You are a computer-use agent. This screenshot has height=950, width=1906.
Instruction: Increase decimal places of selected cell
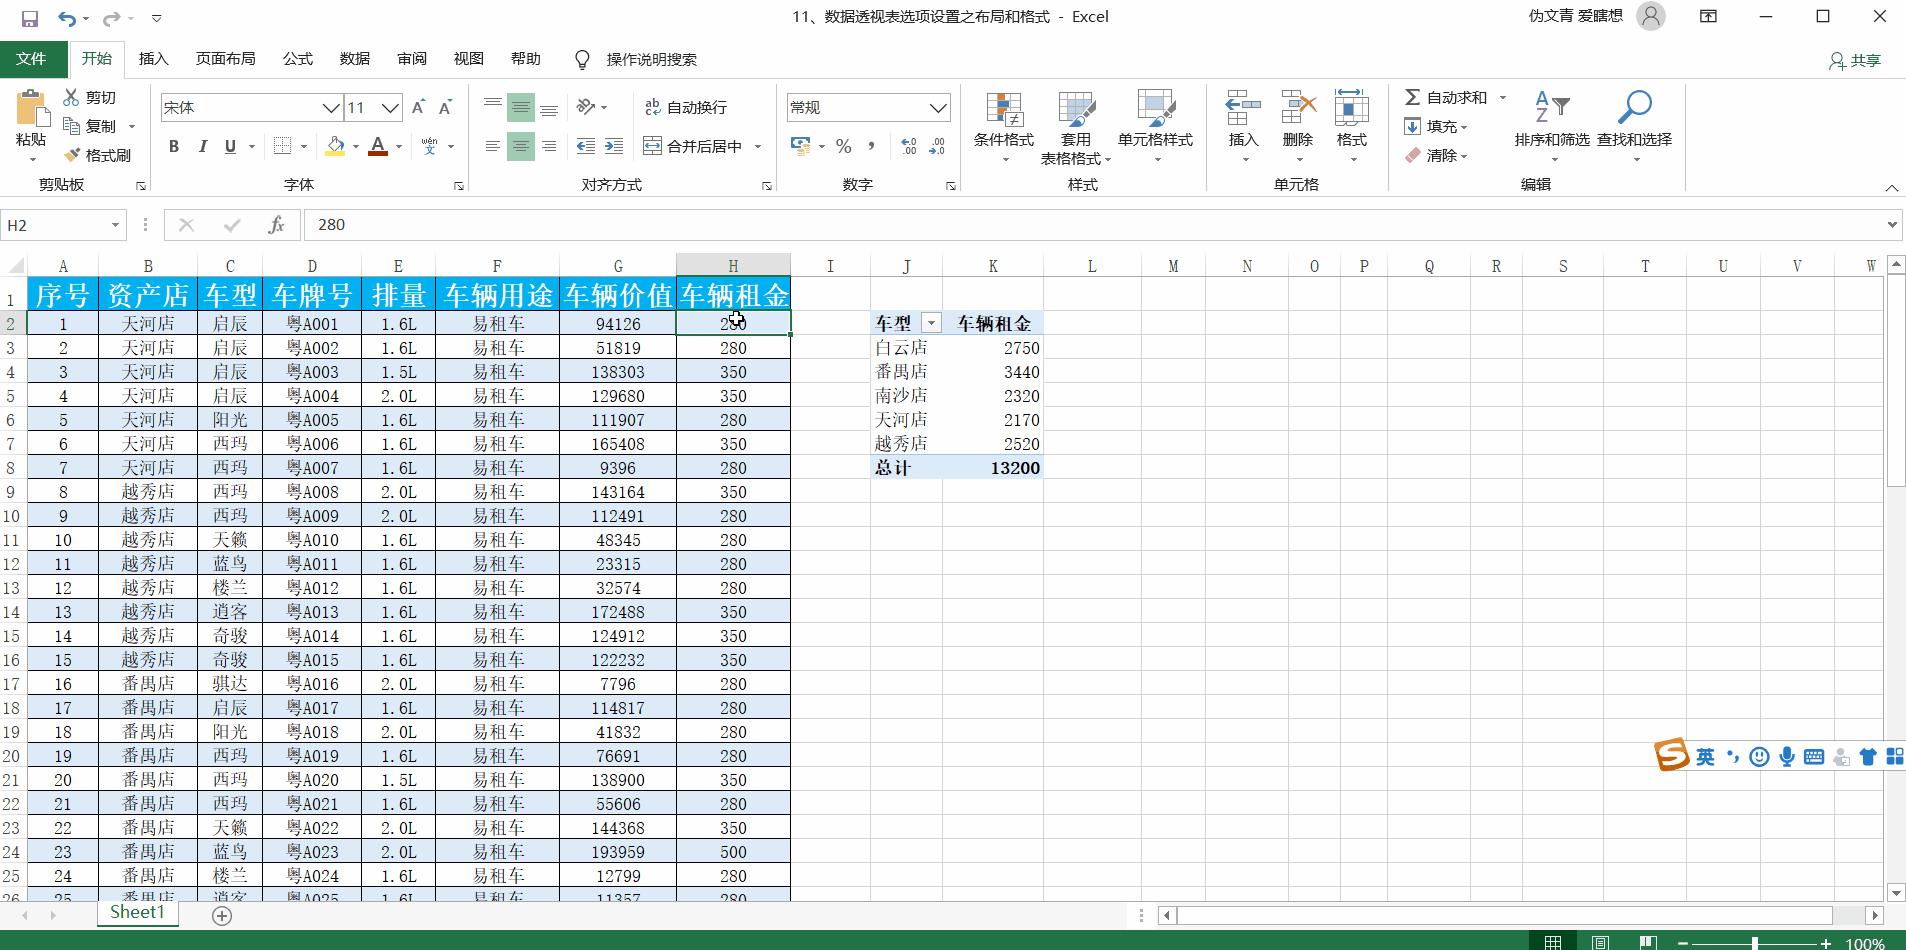coord(907,146)
